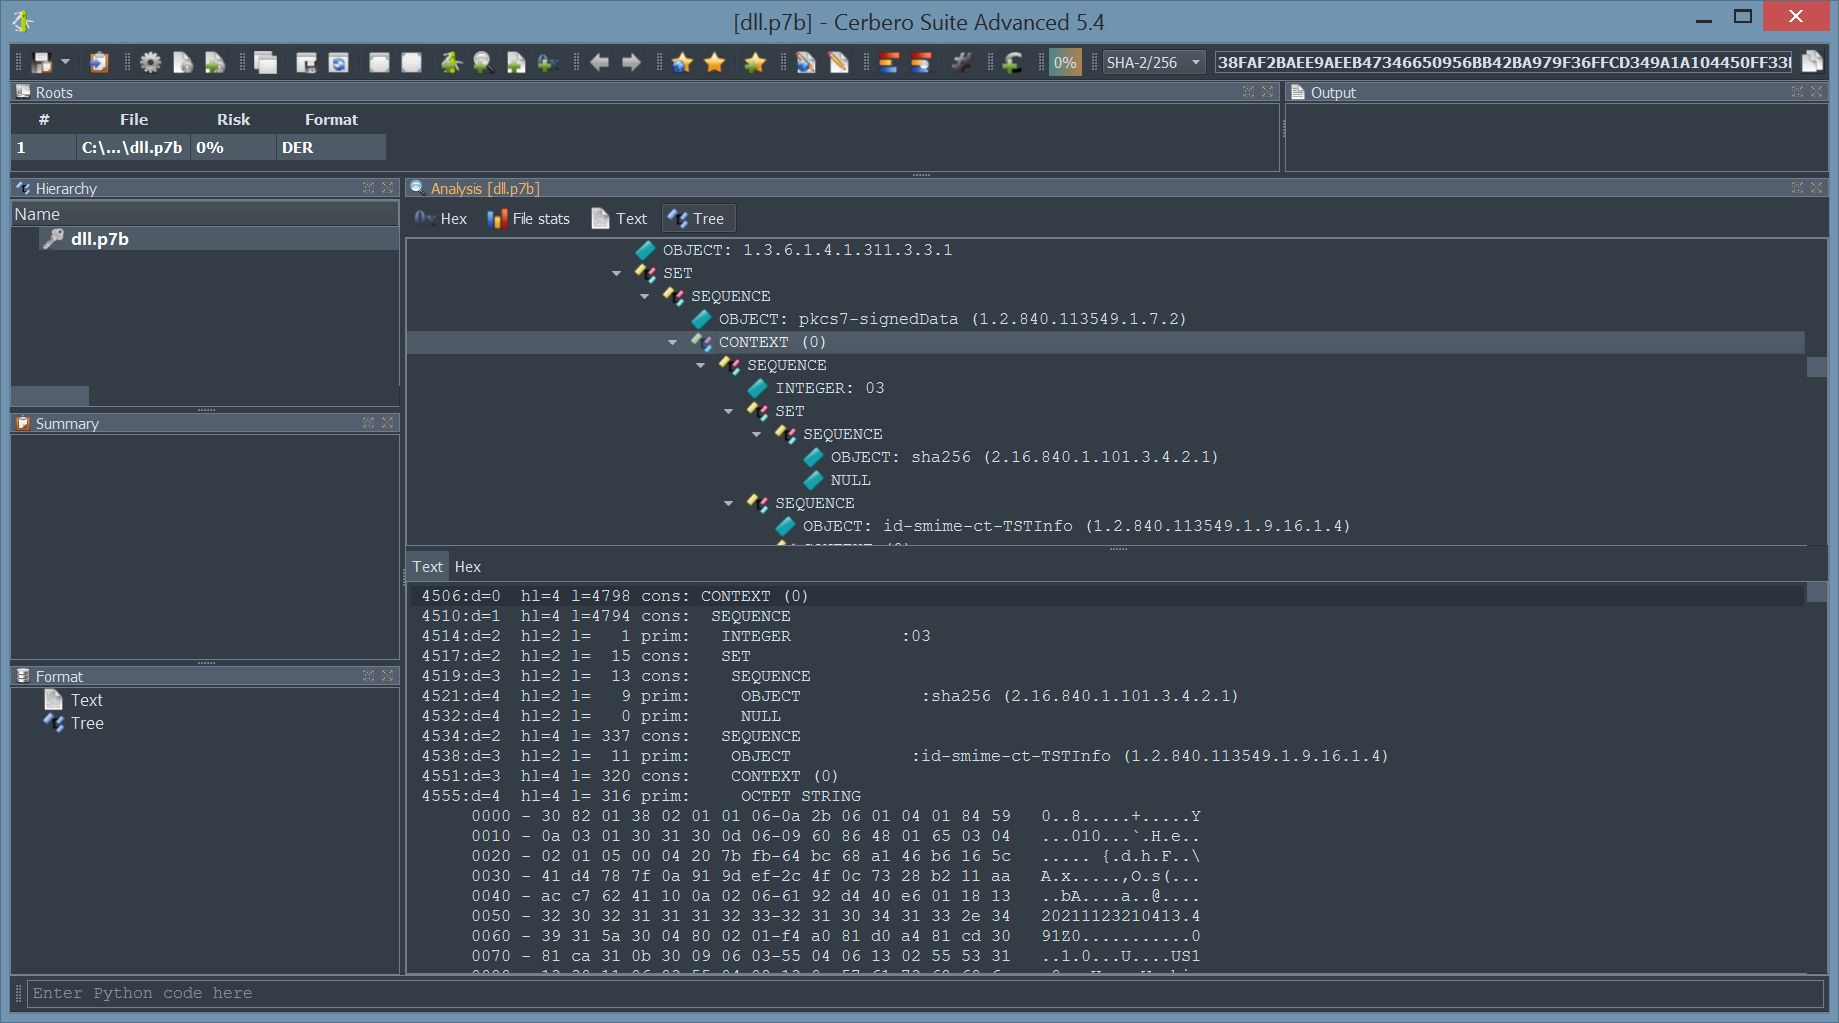Switch to the Text analysis view
This screenshot has width=1839, height=1023.
(x=619, y=218)
